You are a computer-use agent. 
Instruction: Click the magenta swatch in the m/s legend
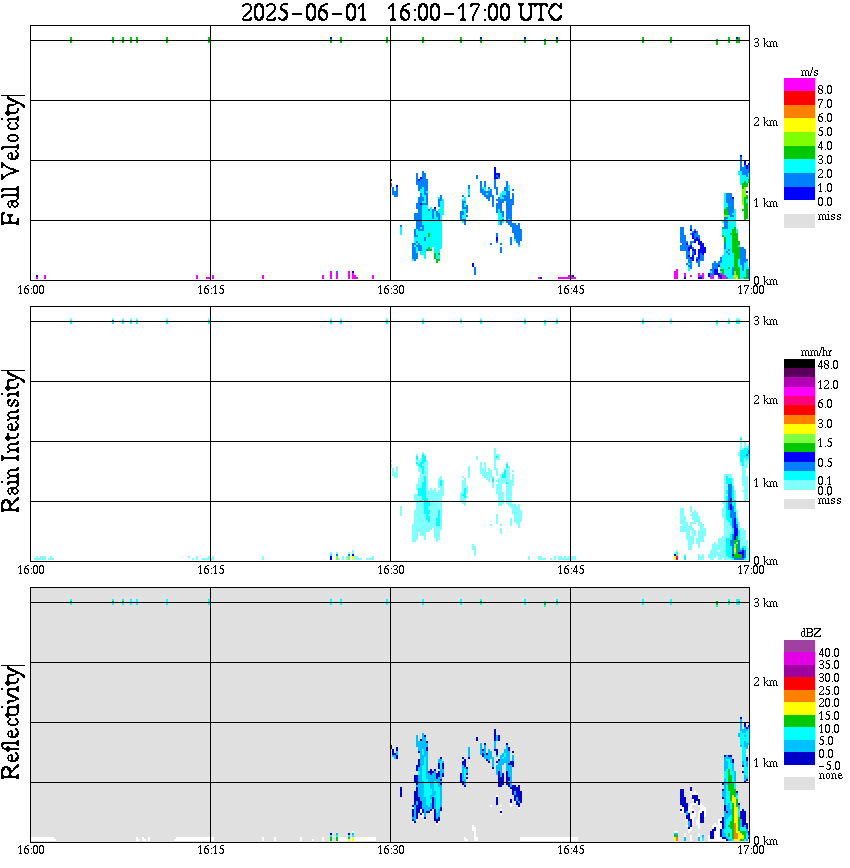[x=799, y=85]
